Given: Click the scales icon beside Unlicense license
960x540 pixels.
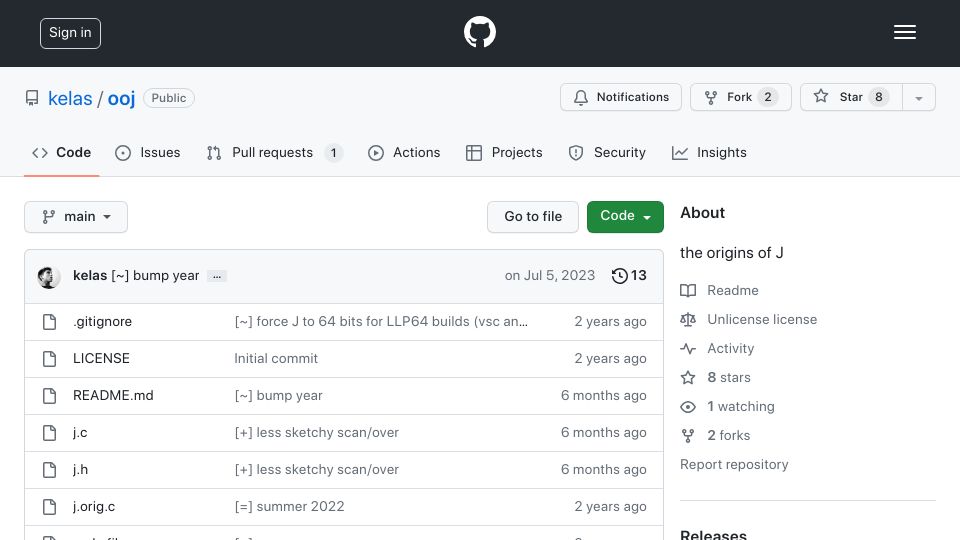Looking at the screenshot, I should point(688,320).
